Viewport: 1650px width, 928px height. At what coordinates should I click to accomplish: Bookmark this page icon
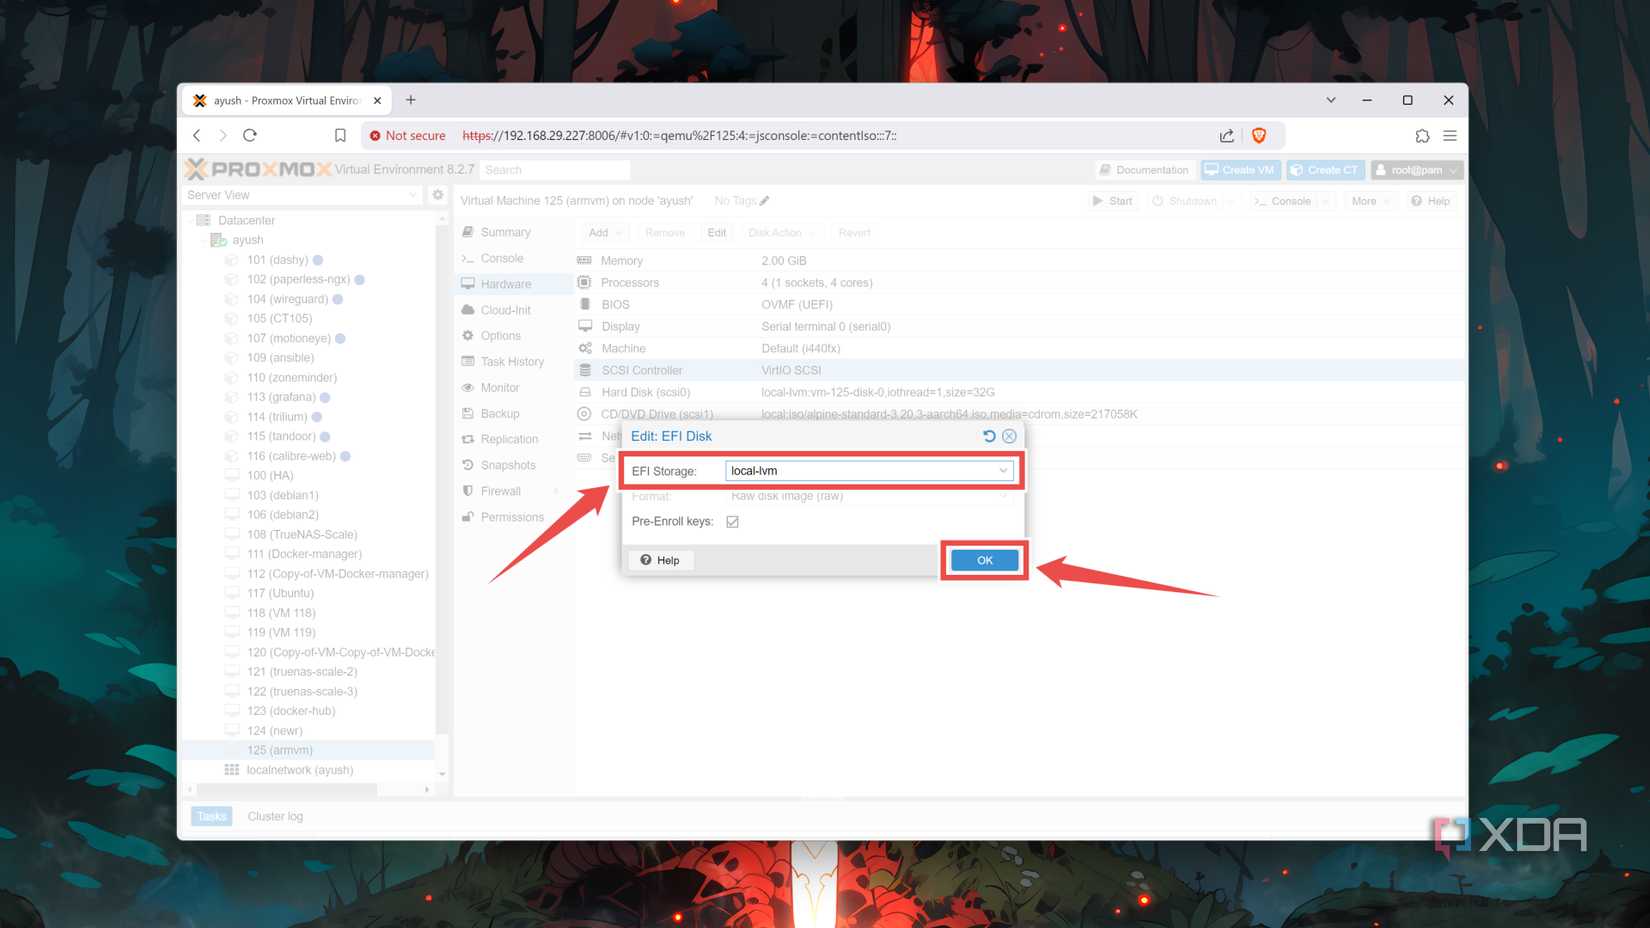click(340, 135)
